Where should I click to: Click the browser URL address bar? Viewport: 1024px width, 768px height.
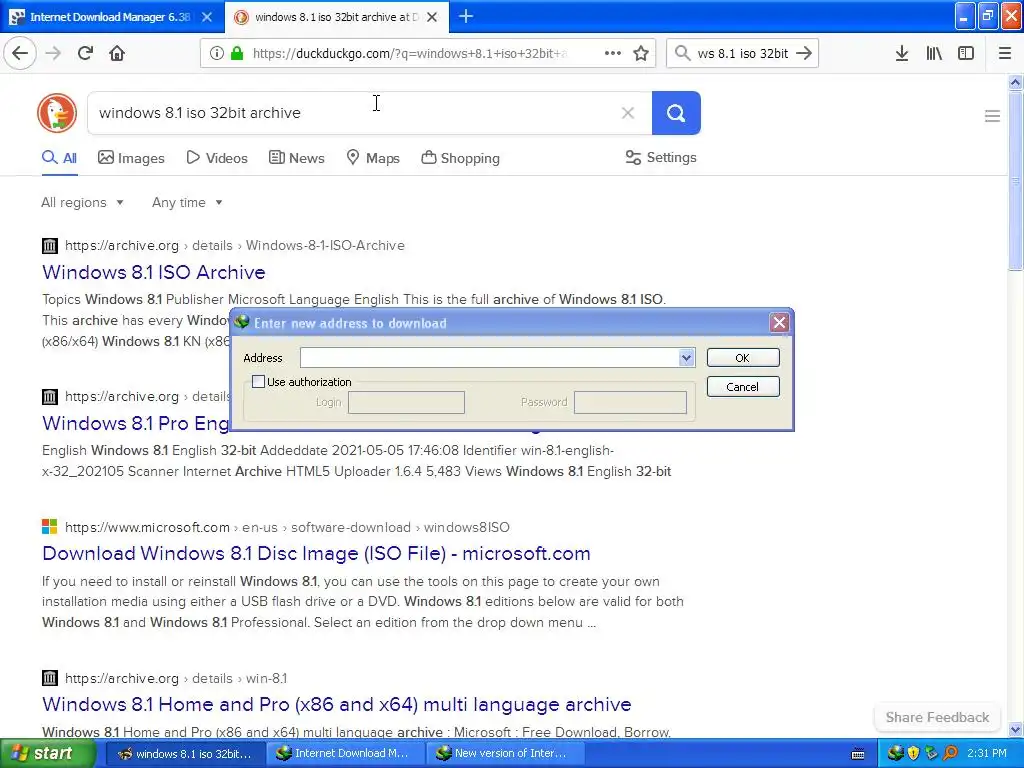408,53
